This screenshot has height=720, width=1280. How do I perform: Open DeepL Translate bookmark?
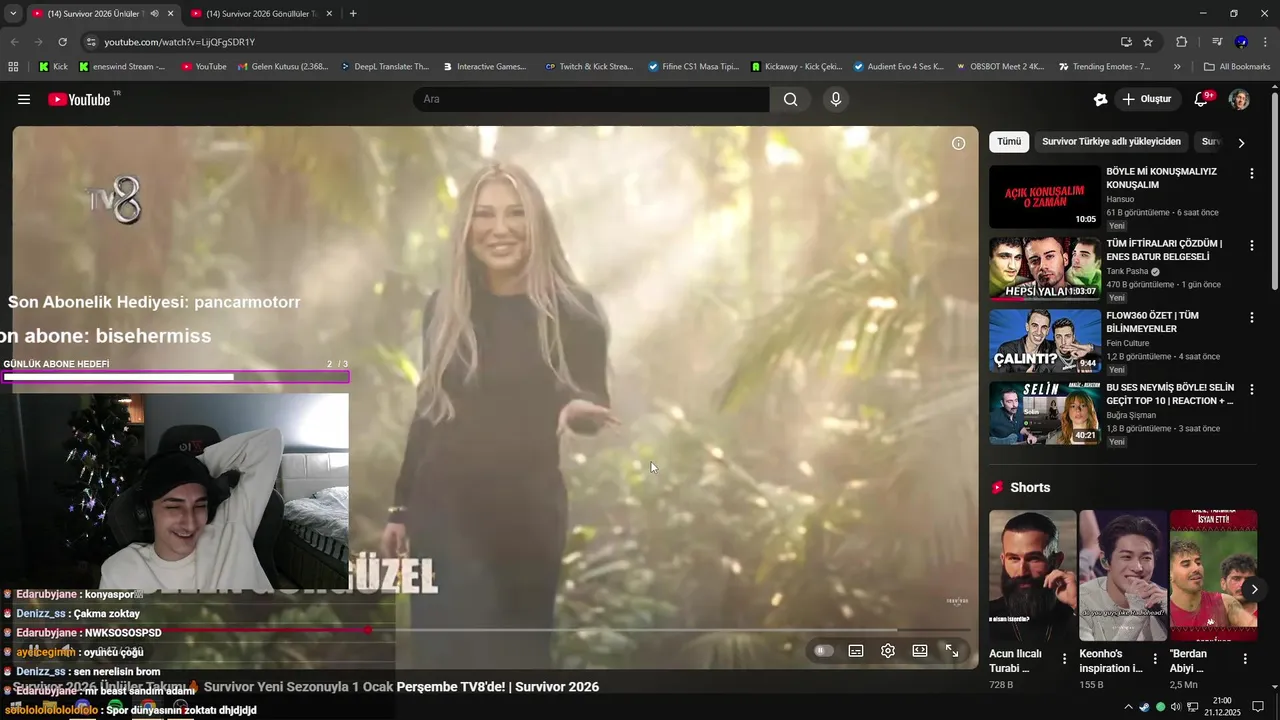pos(384,67)
